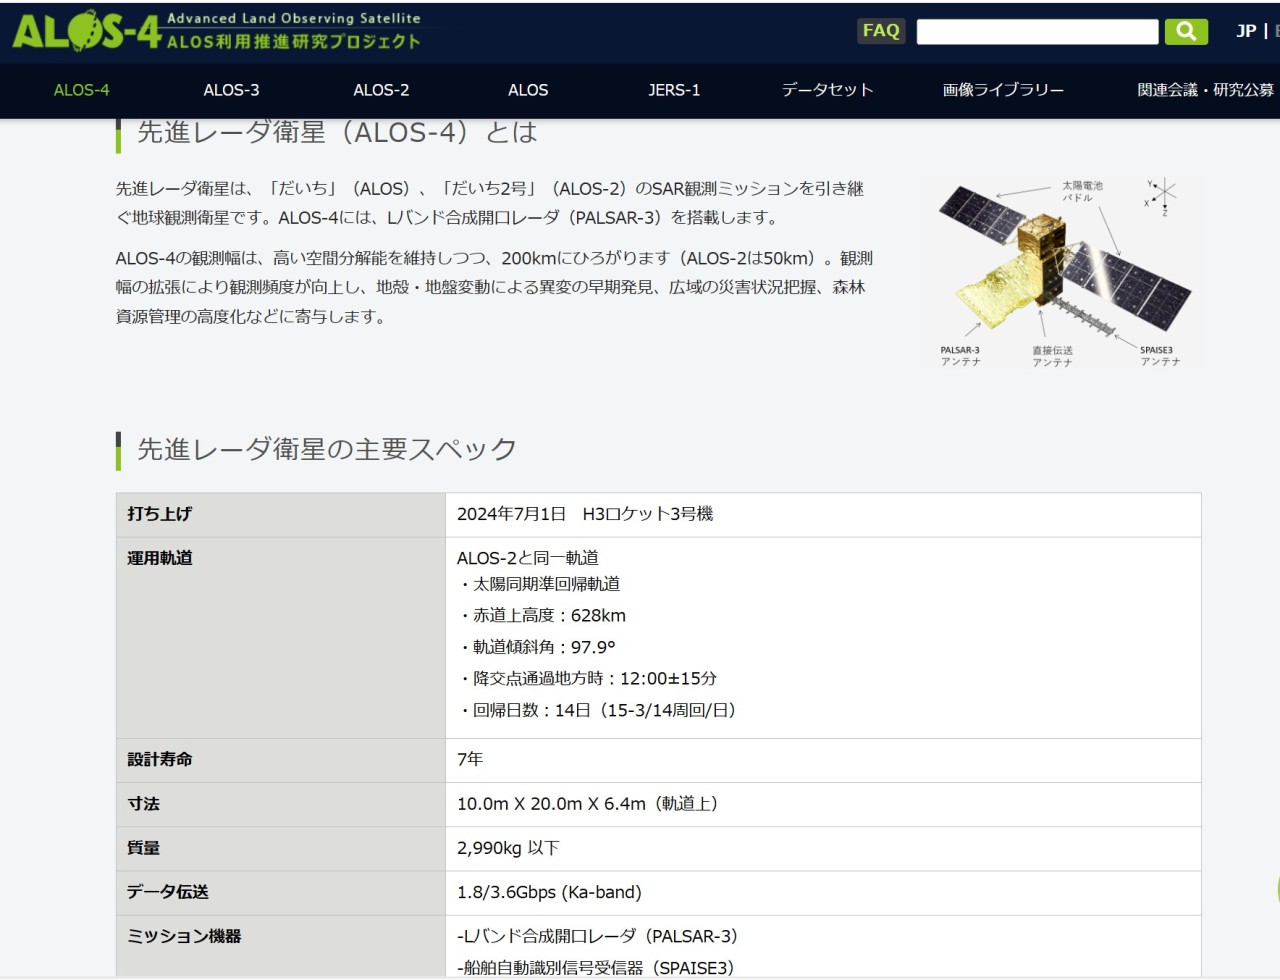
Task: Click the PALSAR-3 アンテナ label in diagram
Action: (960, 356)
